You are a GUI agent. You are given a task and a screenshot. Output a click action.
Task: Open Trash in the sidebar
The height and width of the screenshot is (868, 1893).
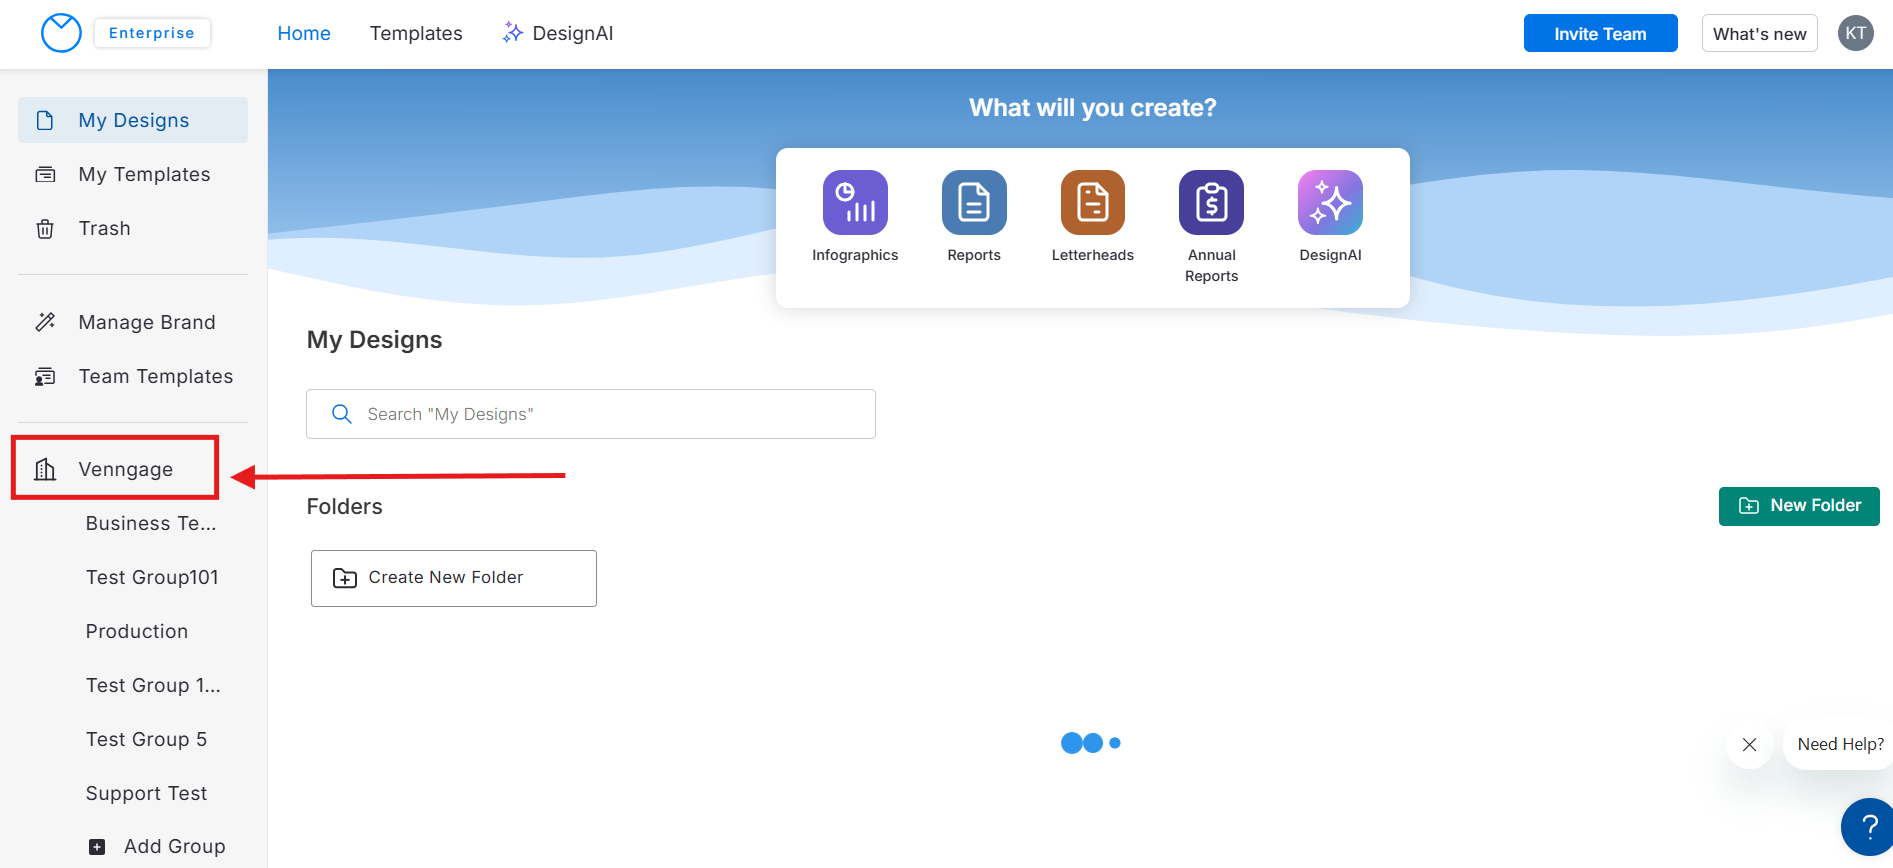pyautogui.click(x=104, y=228)
